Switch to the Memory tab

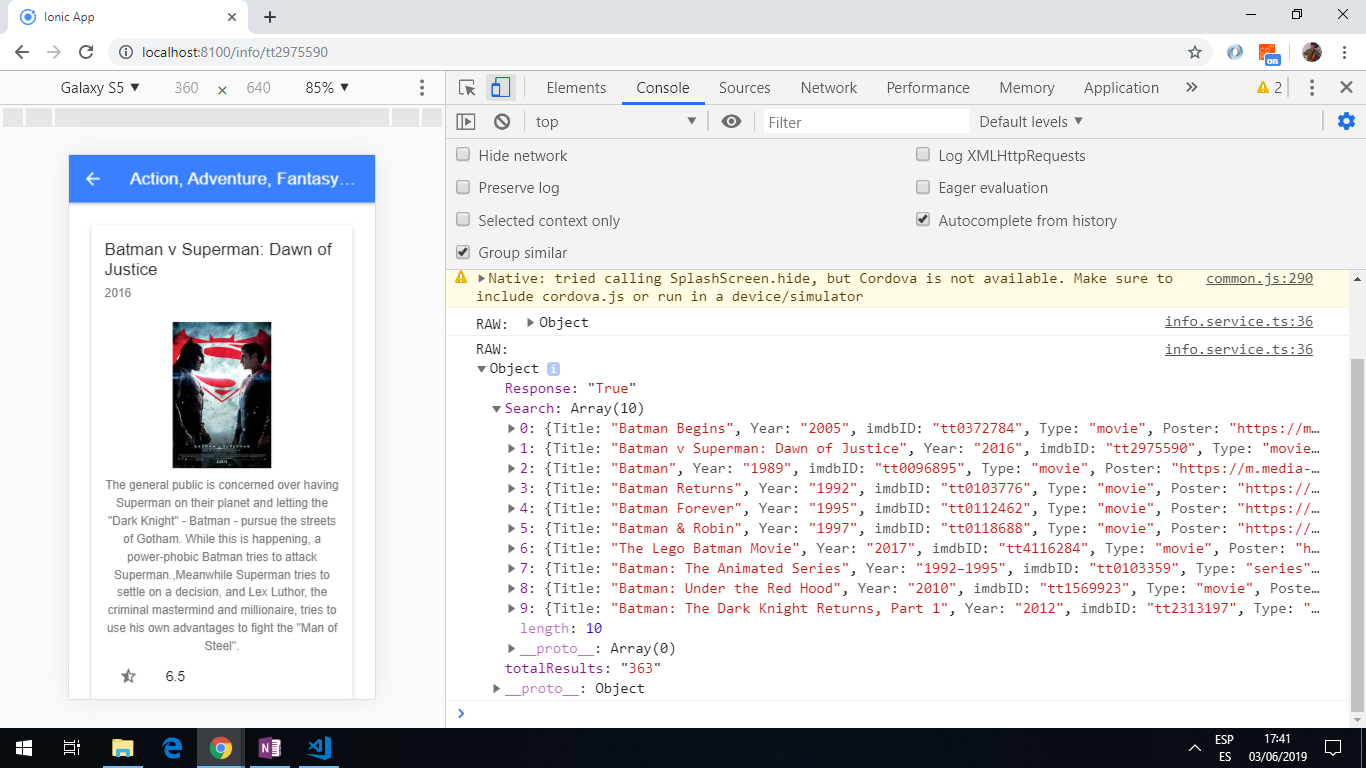pyautogui.click(x=1027, y=88)
